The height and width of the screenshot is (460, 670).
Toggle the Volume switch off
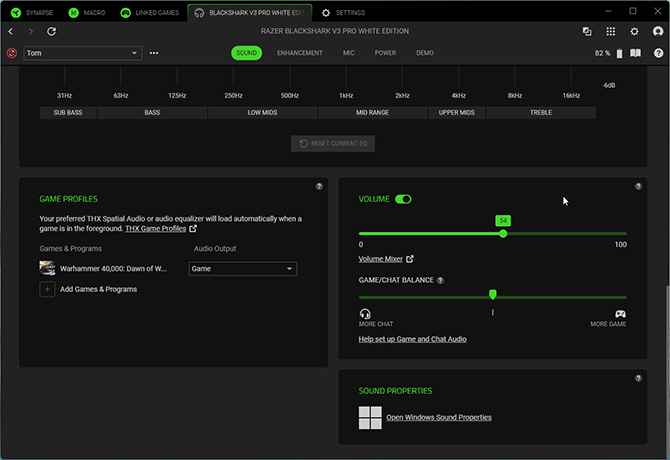(403, 199)
